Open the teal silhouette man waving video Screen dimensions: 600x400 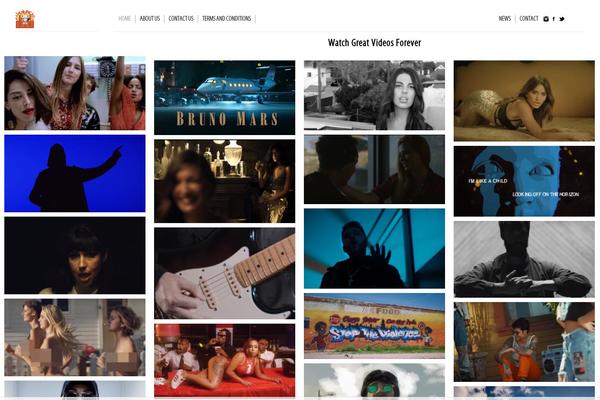coord(374,248)
